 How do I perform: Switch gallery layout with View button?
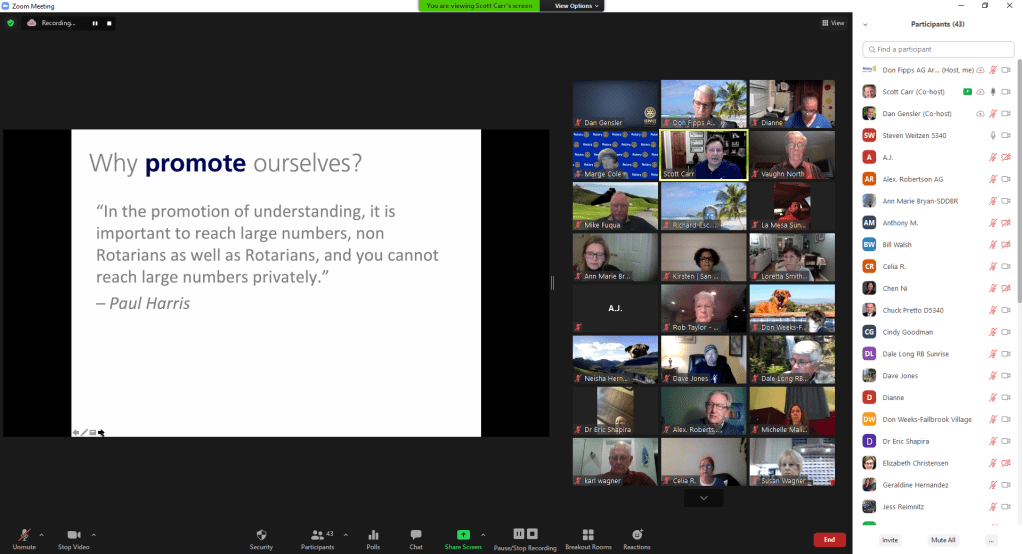[832, 22]
